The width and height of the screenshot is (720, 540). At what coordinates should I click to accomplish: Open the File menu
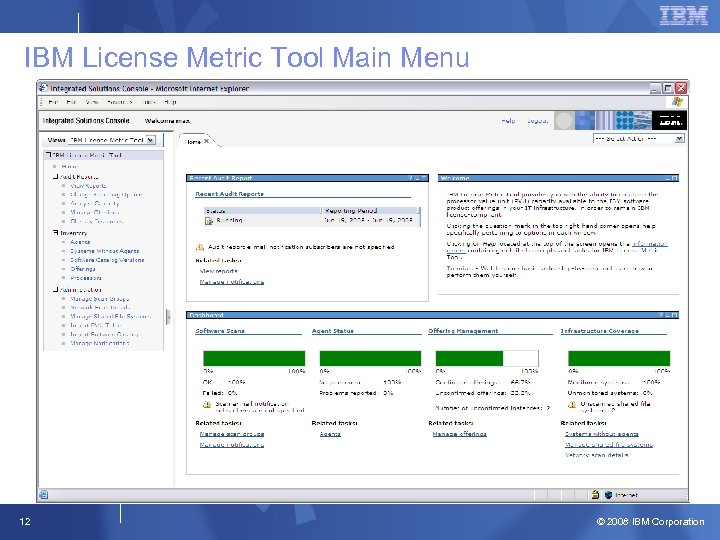pyautogui.click(x=53, y=102)
